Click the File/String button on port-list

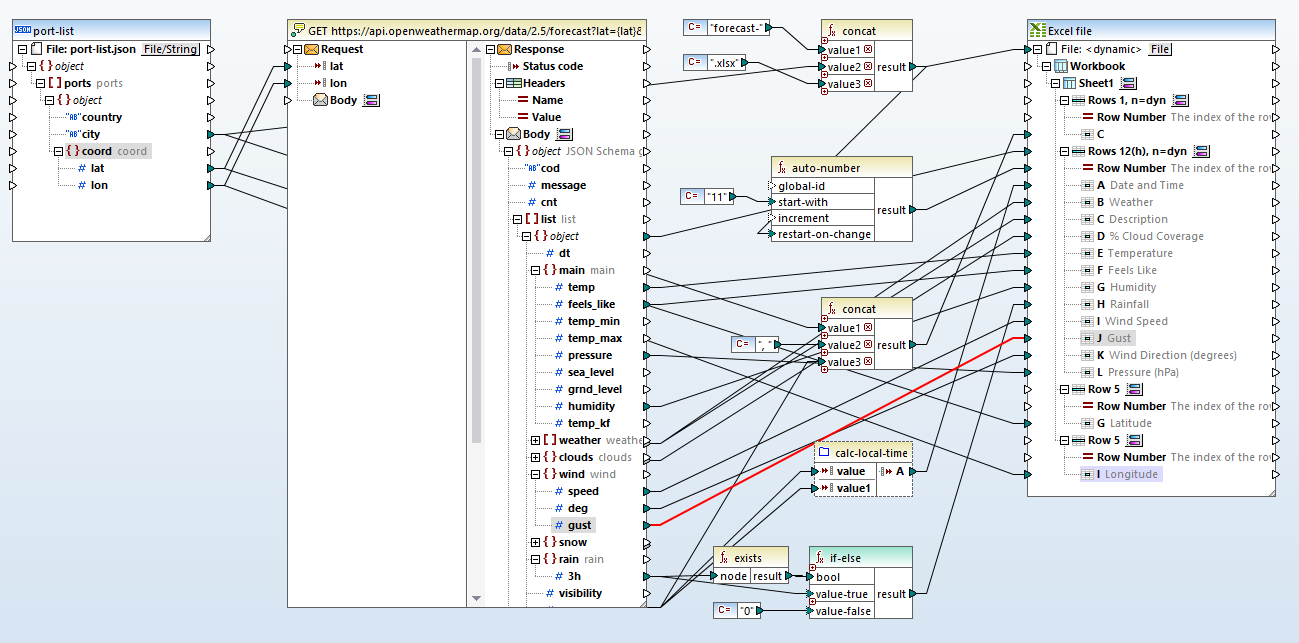pyautogui.click(x=170, y=48)
